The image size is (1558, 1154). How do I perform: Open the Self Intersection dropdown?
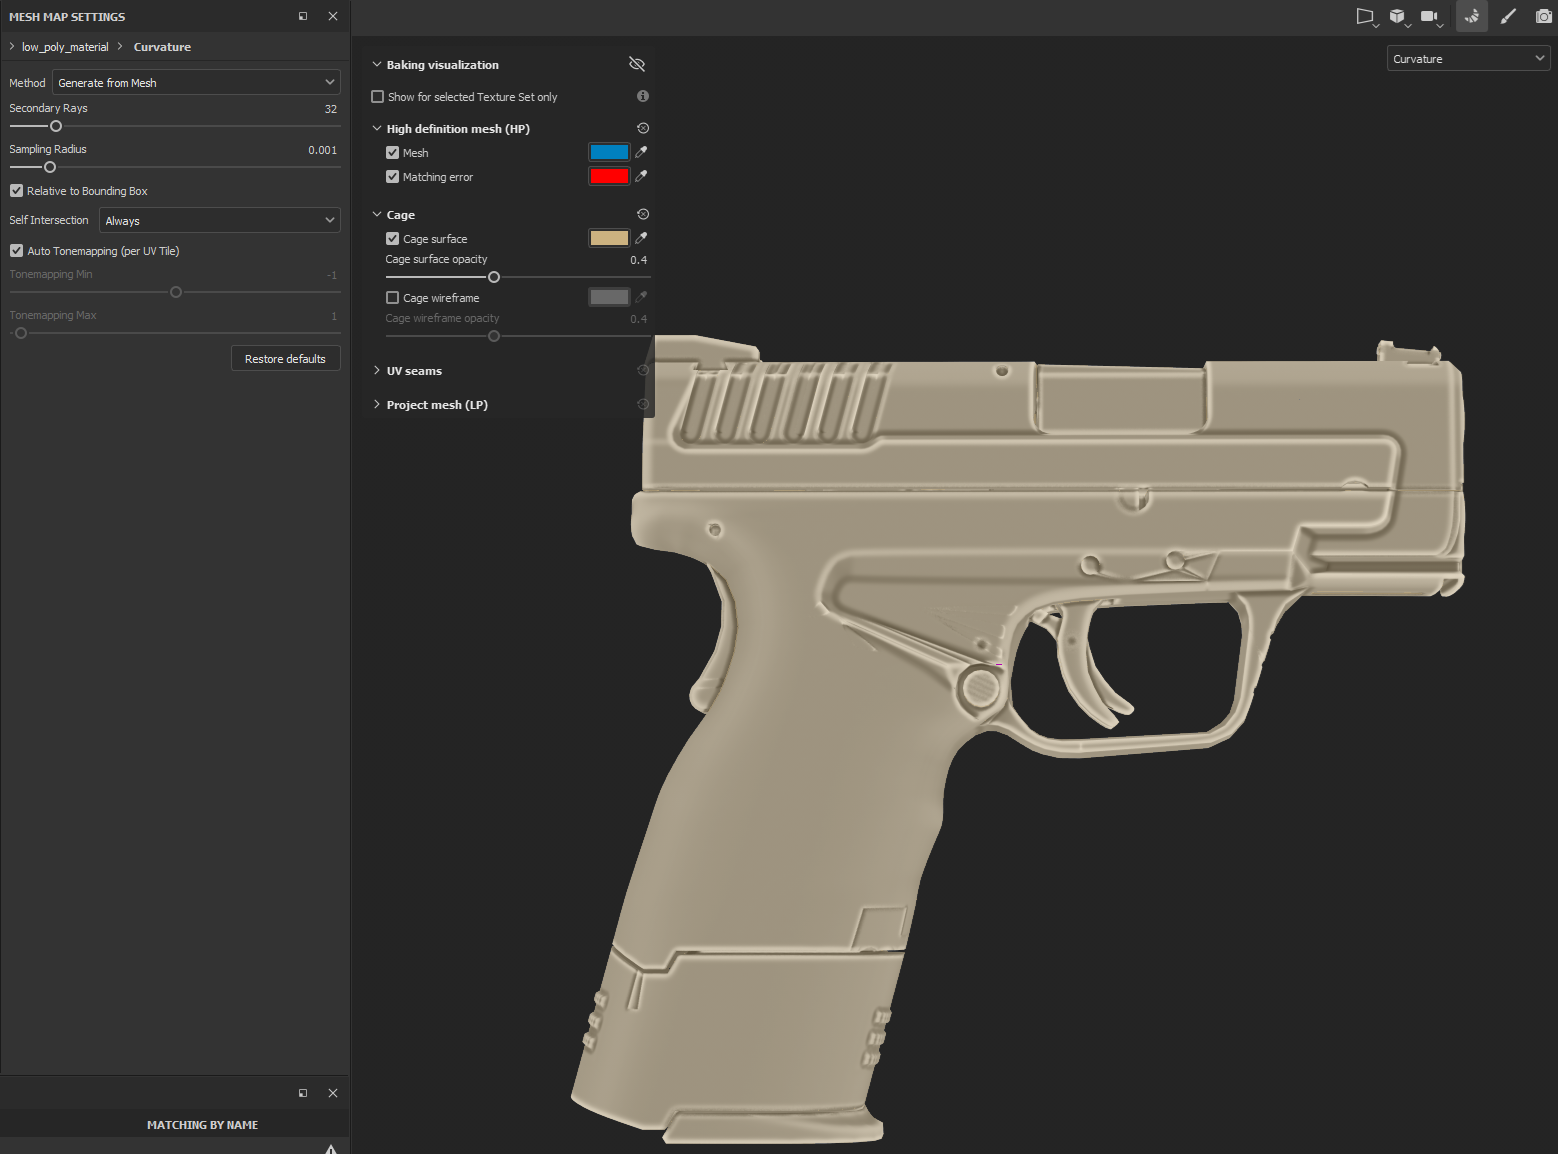(219, 221)
